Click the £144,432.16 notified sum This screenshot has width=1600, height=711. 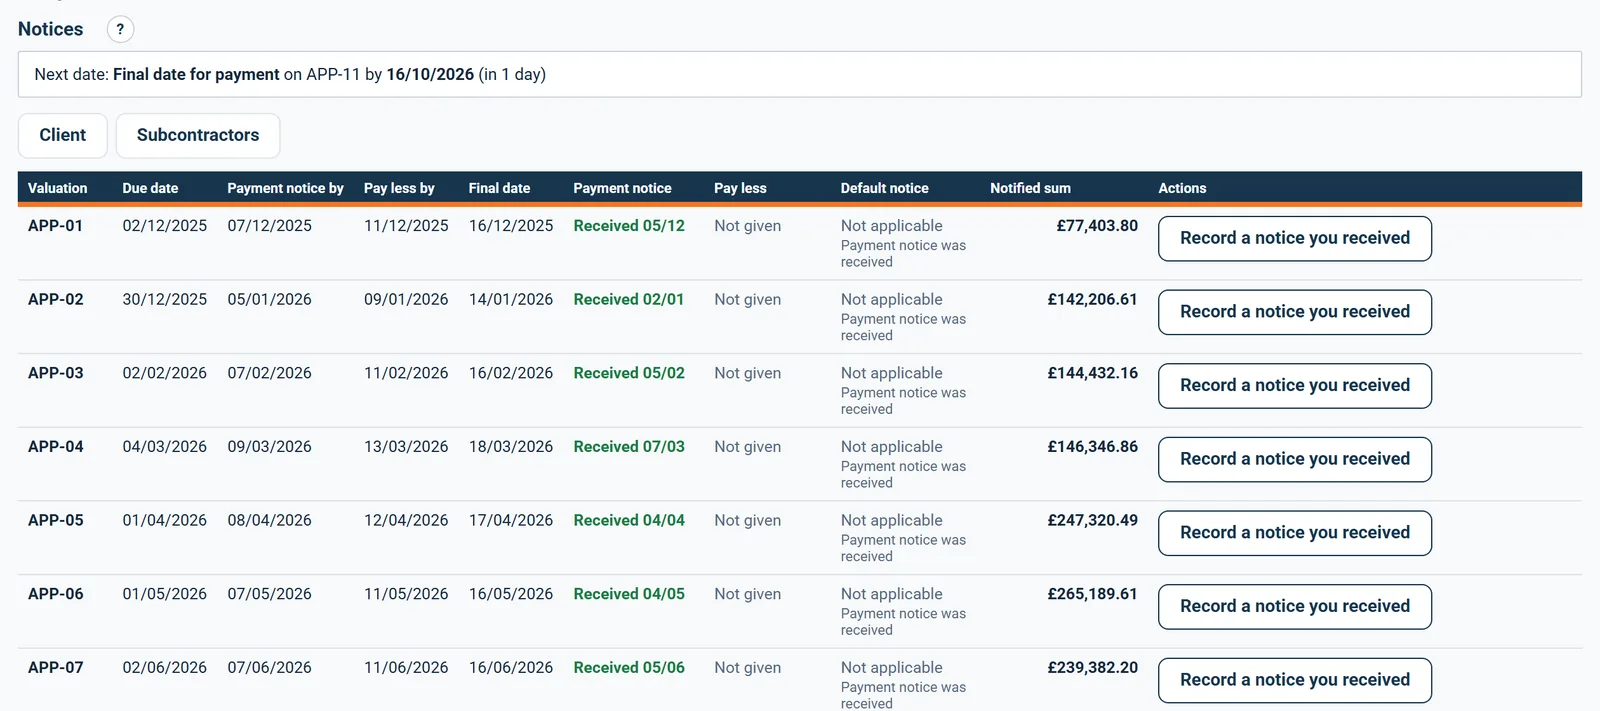pyautogui.click(x=1093, y=373)
